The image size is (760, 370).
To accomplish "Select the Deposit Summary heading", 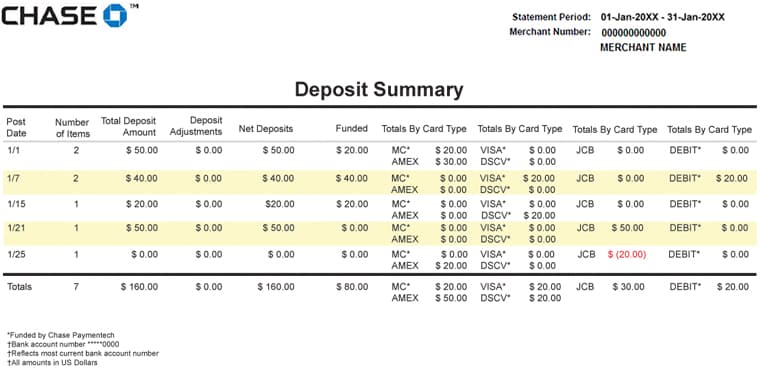I will pyautogui.click(x=379, y=90).
